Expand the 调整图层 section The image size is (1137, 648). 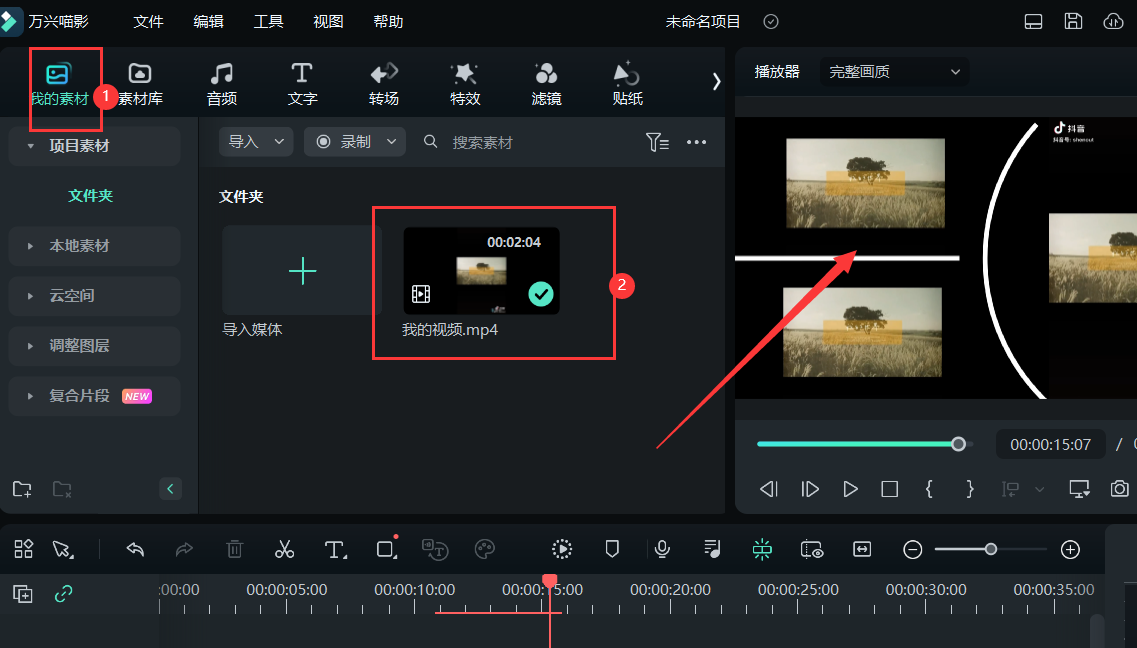pyautogui.click(x=94, y=346)
